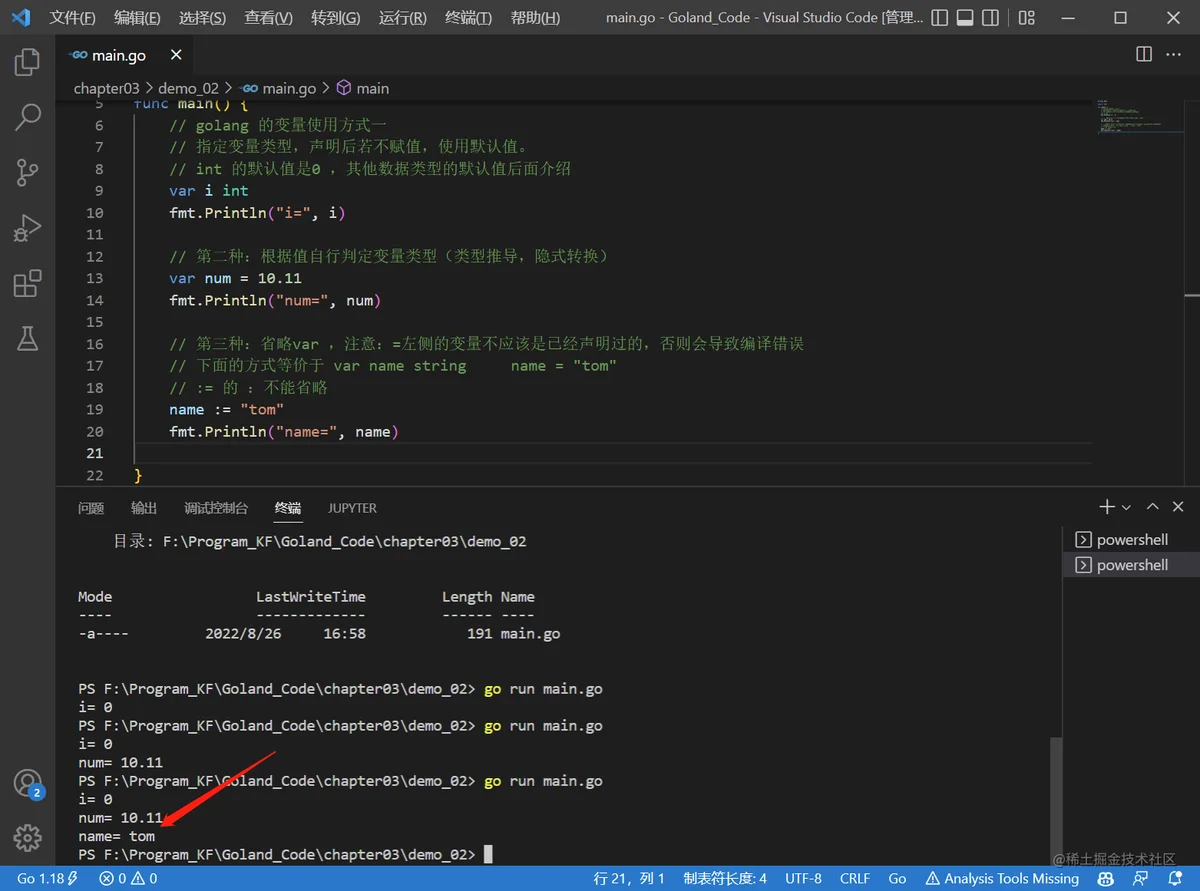The image size is (1200, 891).
Task: Change indentation via 制表符长度: 4
Action: pos(725,878)
